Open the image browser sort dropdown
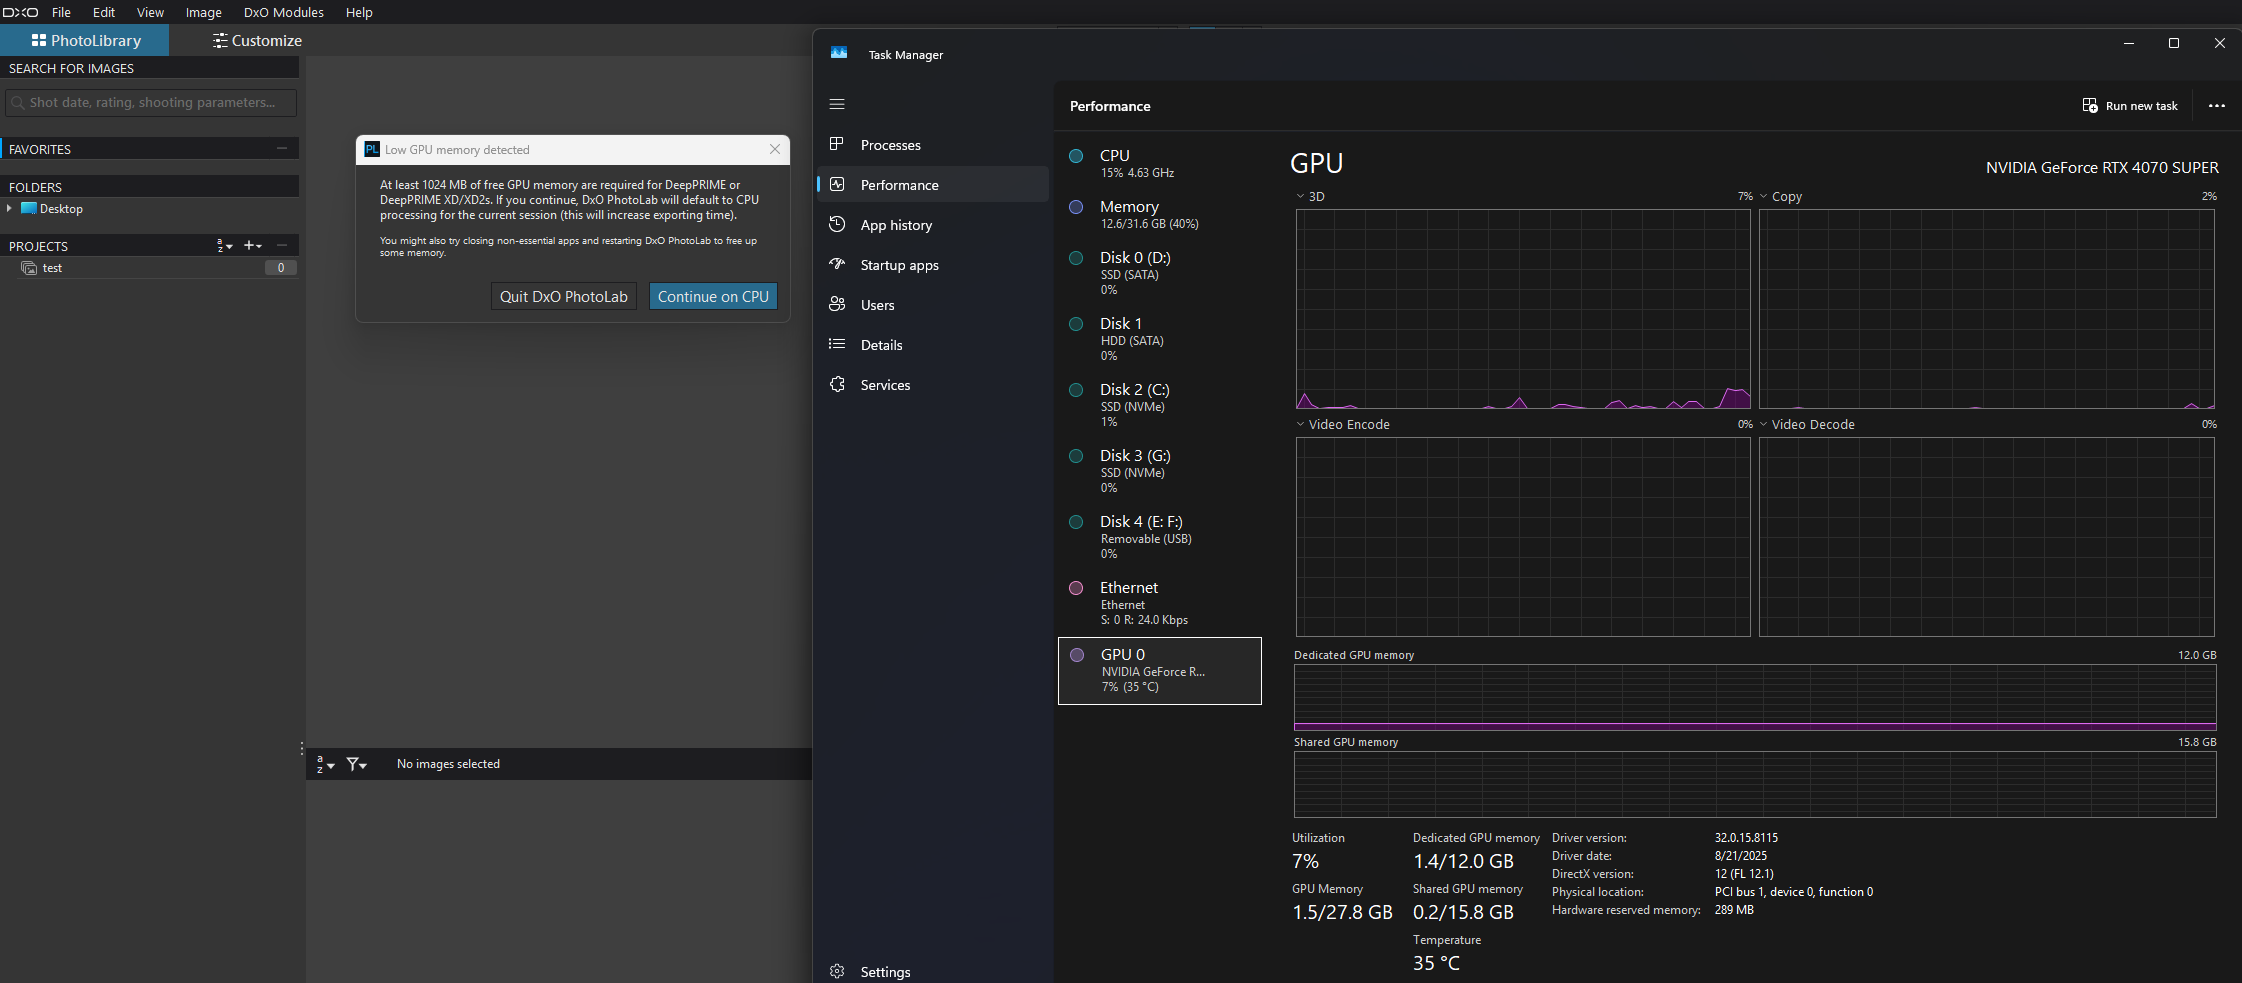This screenshot has height=983, width=2242. pyautogui.click(x=325, y=764)
